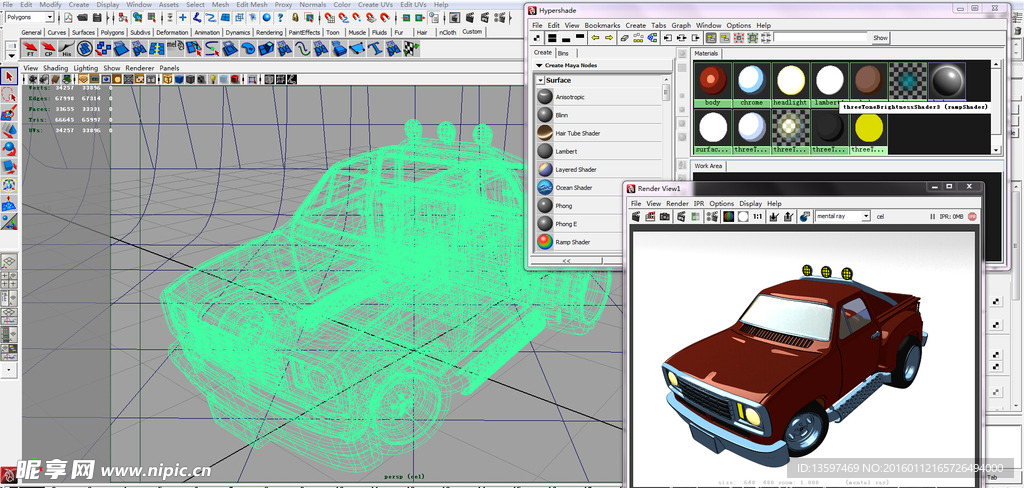Toggle Hypershade top panel only view
Viewport: 1024px width, 488px height.
[x=580, y=38]
